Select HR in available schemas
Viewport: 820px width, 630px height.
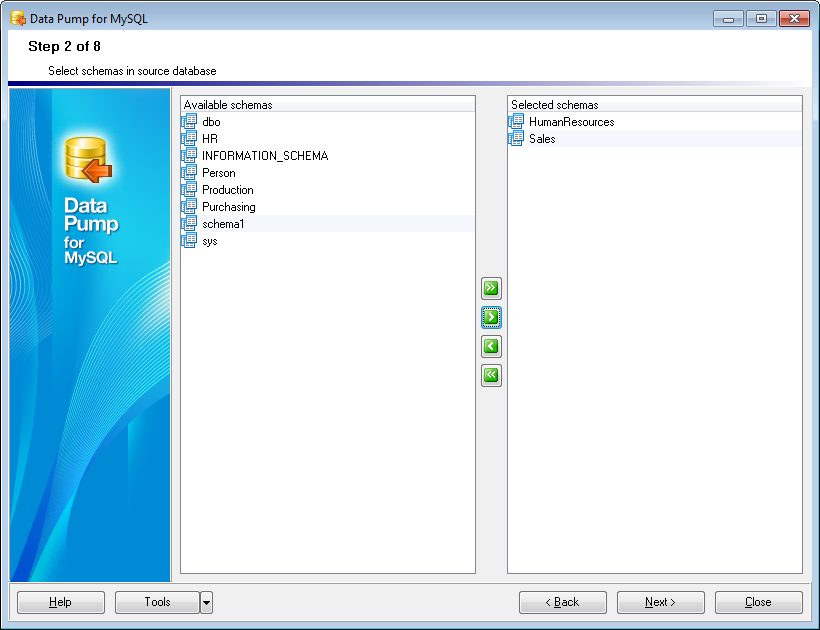pyautogui.click(x=210, y=139)
